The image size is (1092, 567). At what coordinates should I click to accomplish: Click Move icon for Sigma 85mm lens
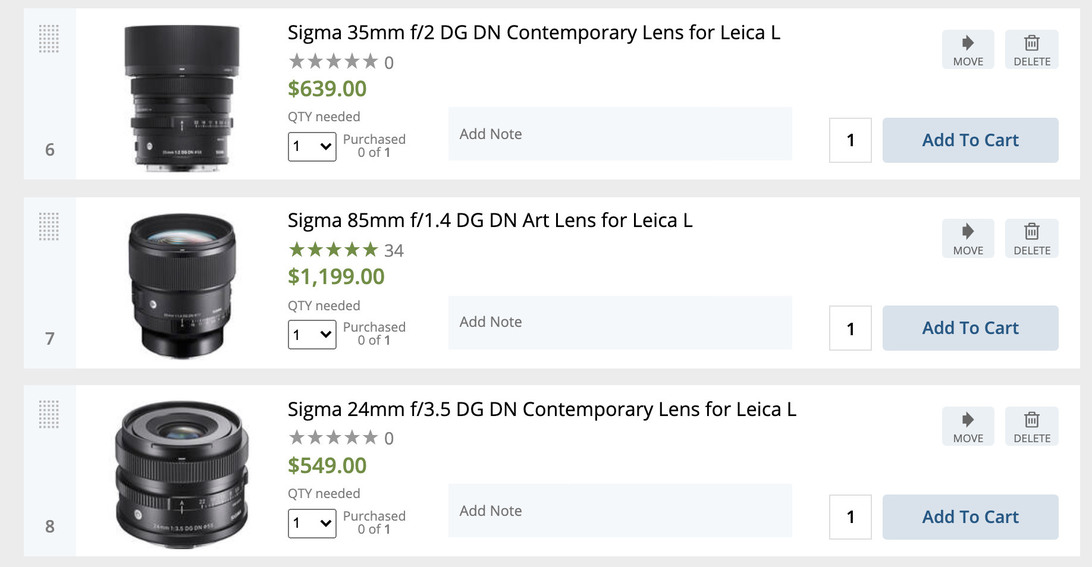tap(968, 238)
